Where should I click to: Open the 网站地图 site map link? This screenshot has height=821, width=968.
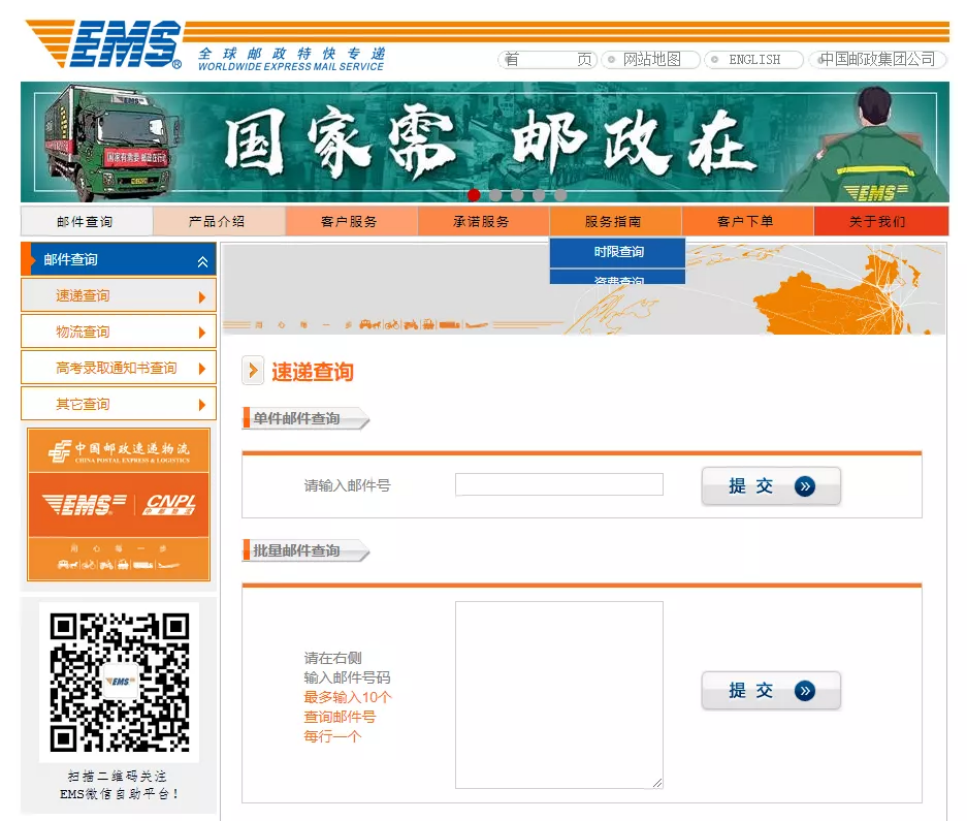651,59
